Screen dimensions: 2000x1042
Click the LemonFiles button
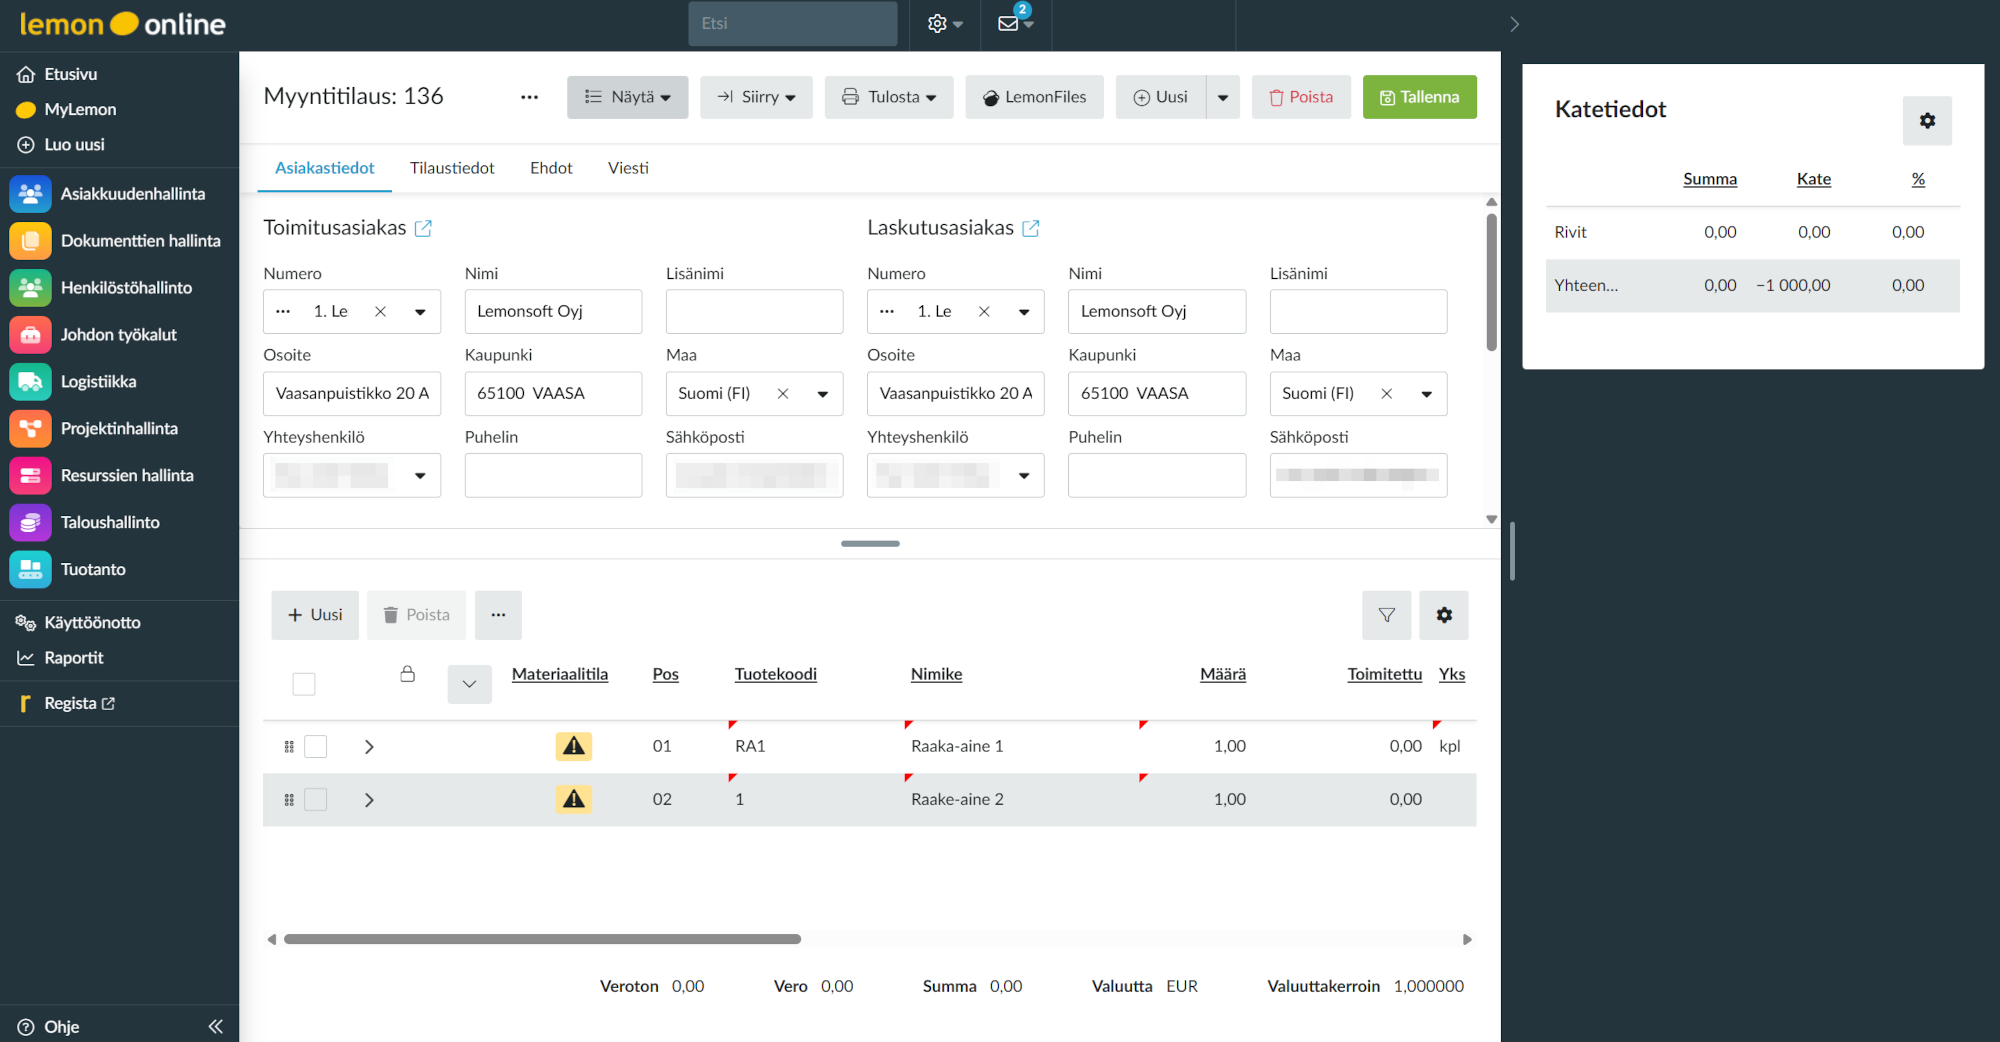[x=1034, y=97]
